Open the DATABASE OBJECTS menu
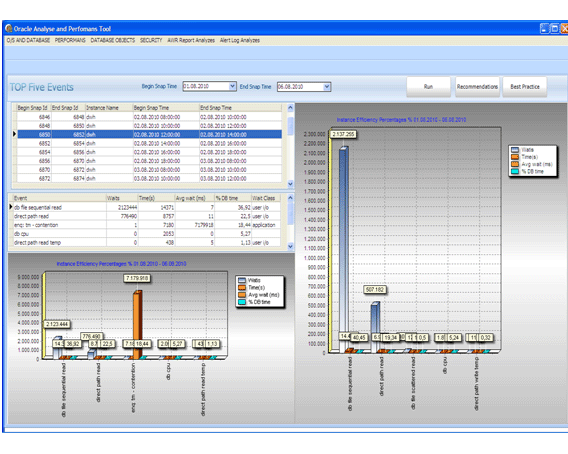568x454 pixels. [x=113, y=40]
